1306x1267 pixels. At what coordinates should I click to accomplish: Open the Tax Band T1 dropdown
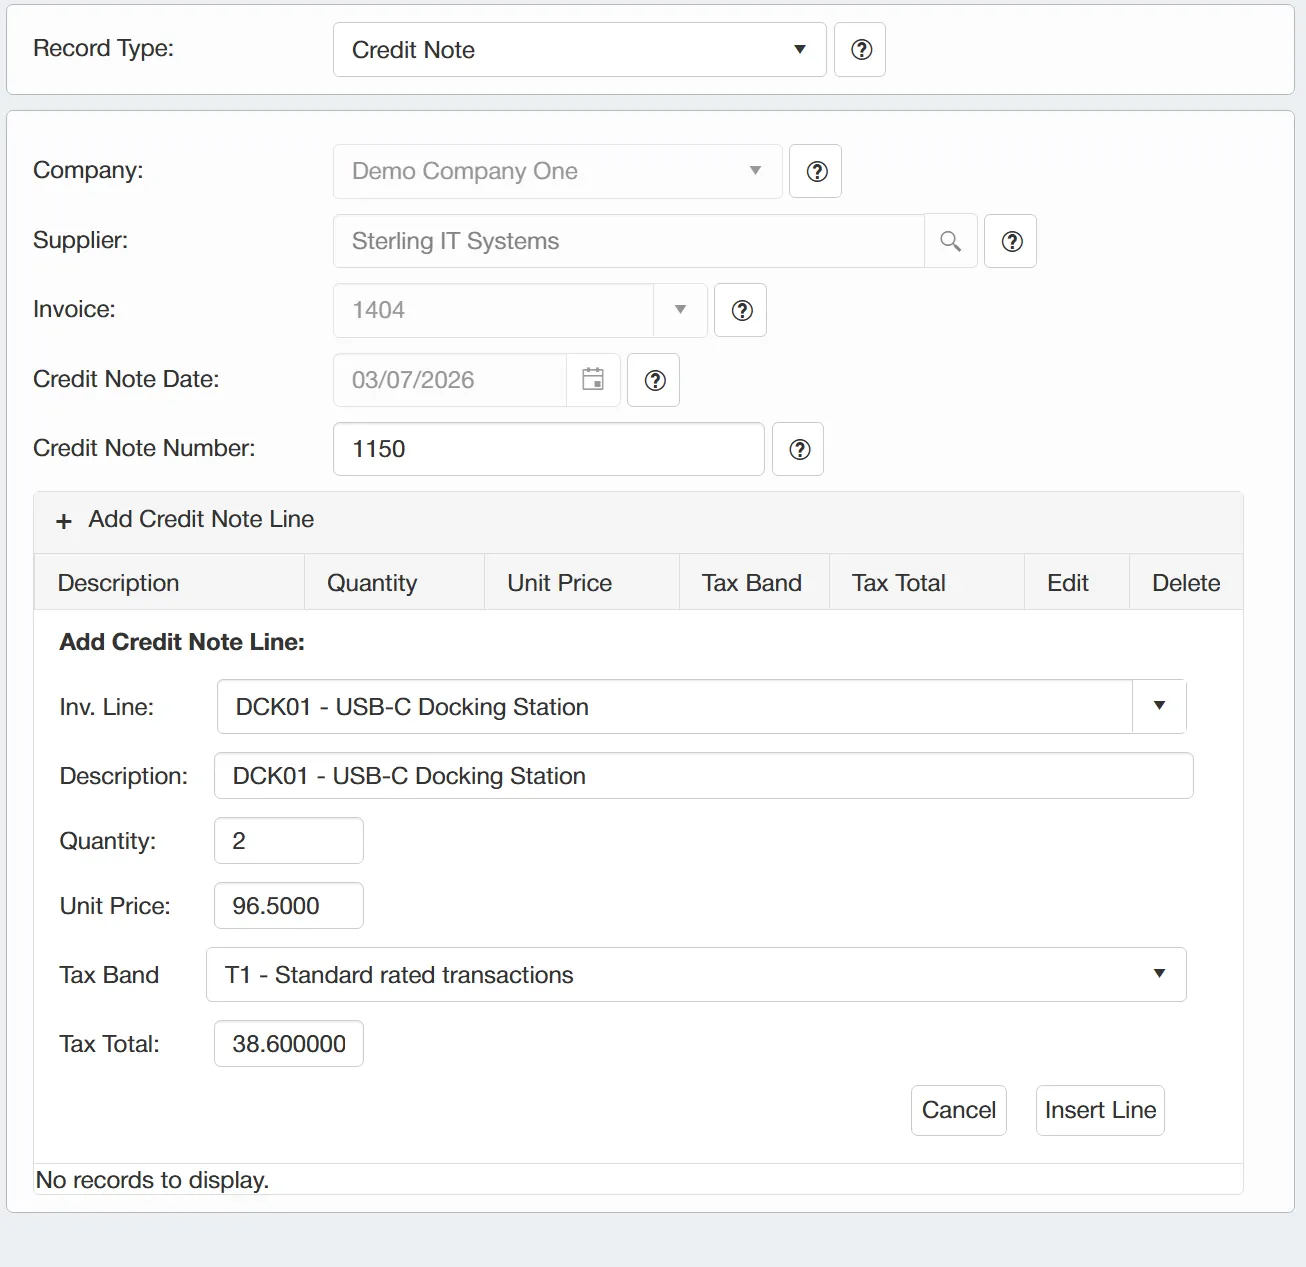coord(696,974)
